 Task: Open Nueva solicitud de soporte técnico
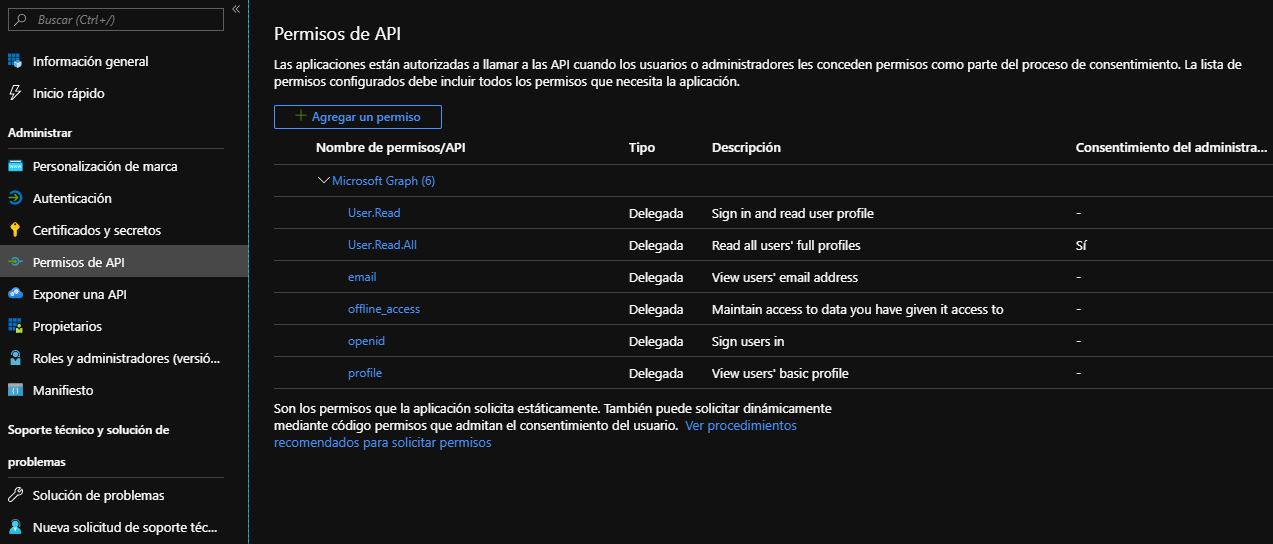[124, 527]
